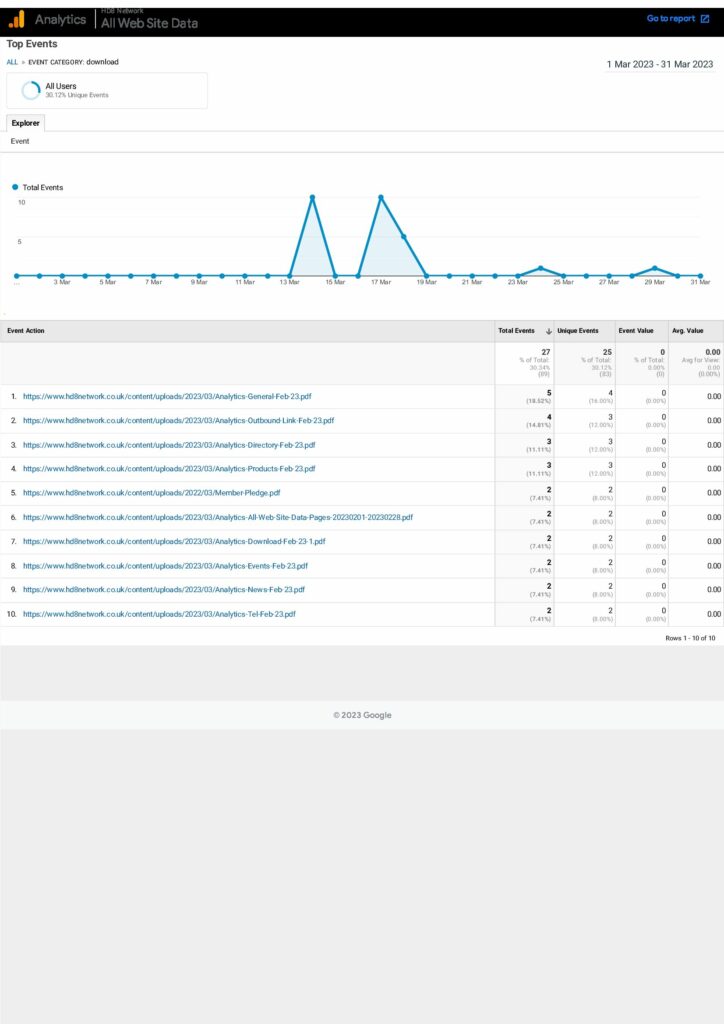Screen dimensions: 724x1024
Task: Click the Total Events legend dot
Action: tap(16, 187)
